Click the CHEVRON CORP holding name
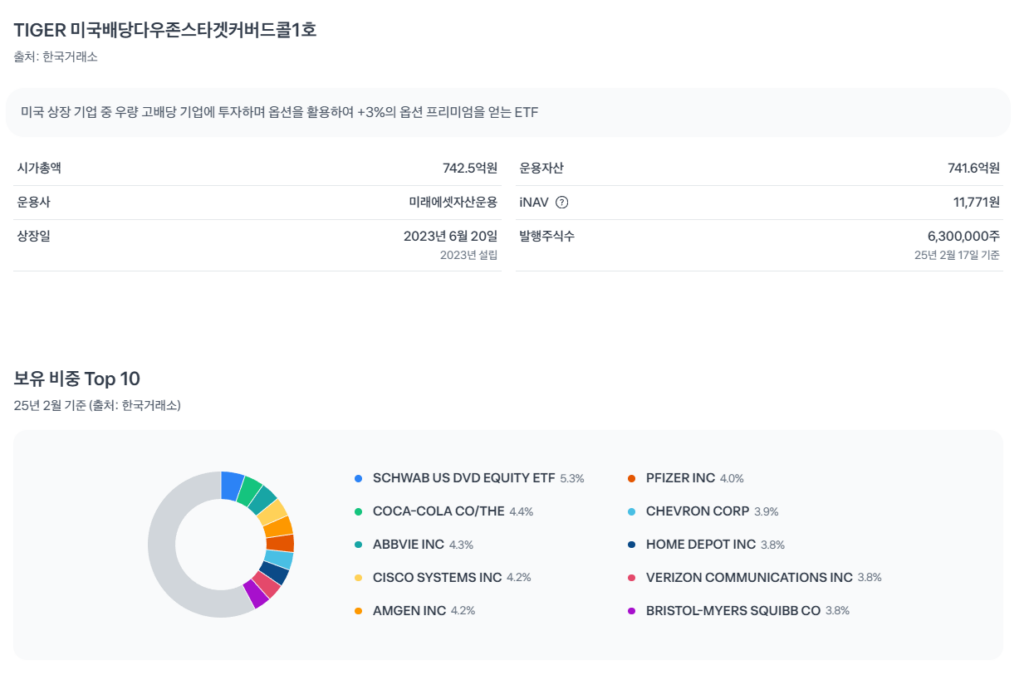Viewport: 1024px width, 699px height. point(697,511)
